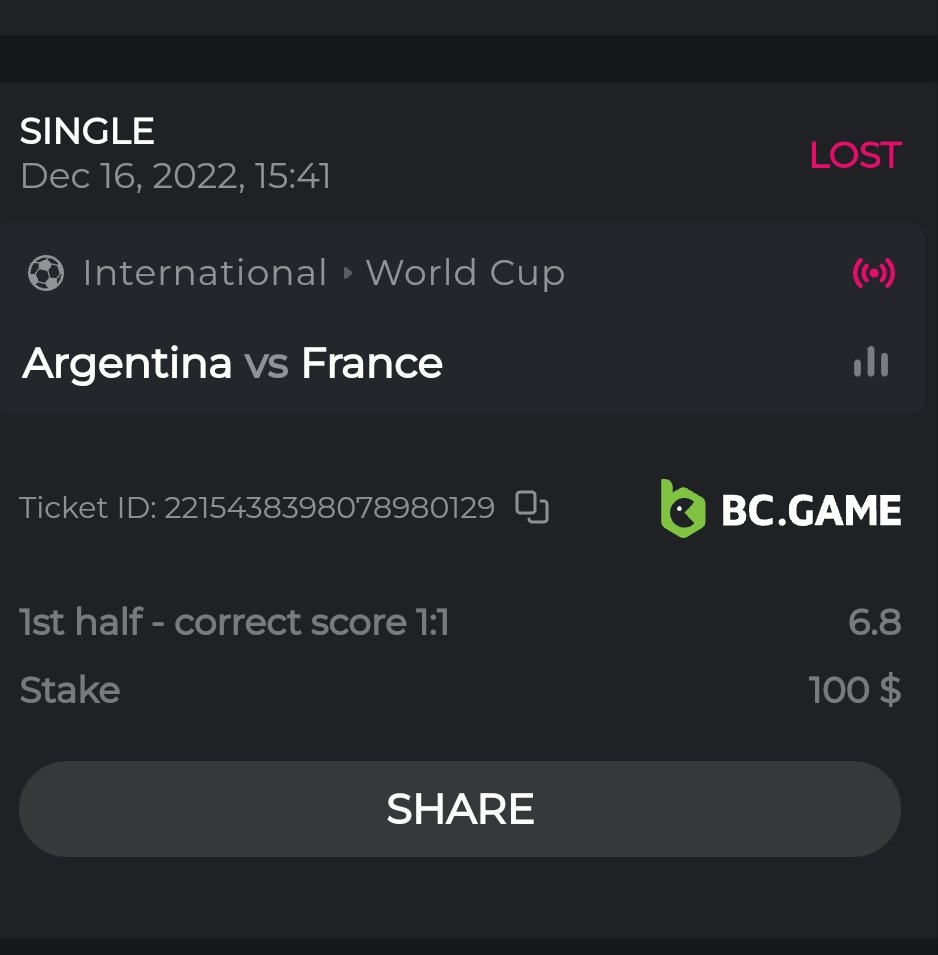Click the 100 $ stake amount
The width and height of the screenshot is (938, 955).
[854, 690]
